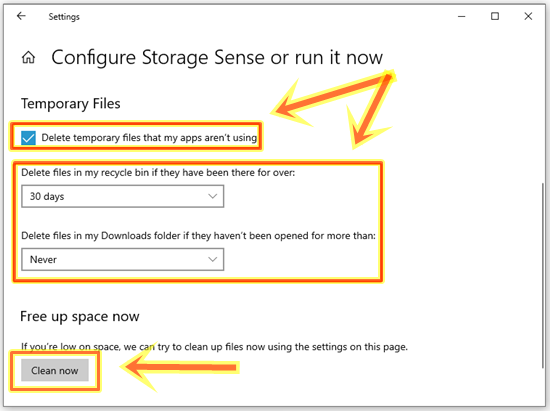Uncheck the Delete temporary files checkbox

pyautogui.click(x=28, y=138)
